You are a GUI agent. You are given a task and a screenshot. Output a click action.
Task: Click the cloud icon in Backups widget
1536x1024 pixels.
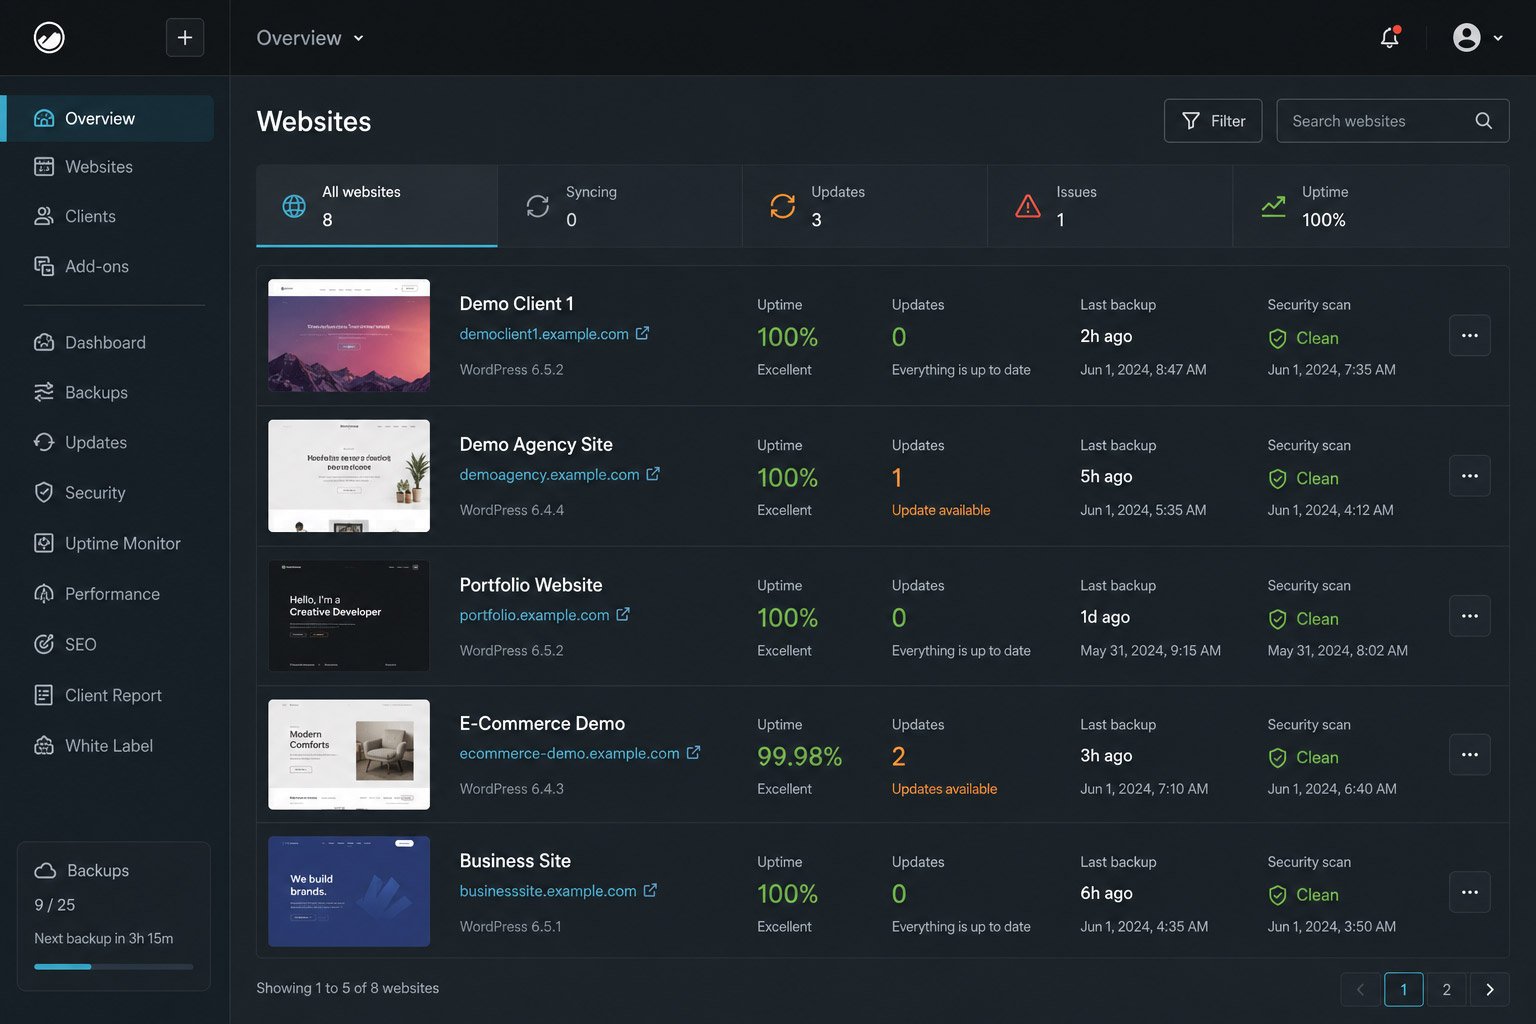pos(45,870)
